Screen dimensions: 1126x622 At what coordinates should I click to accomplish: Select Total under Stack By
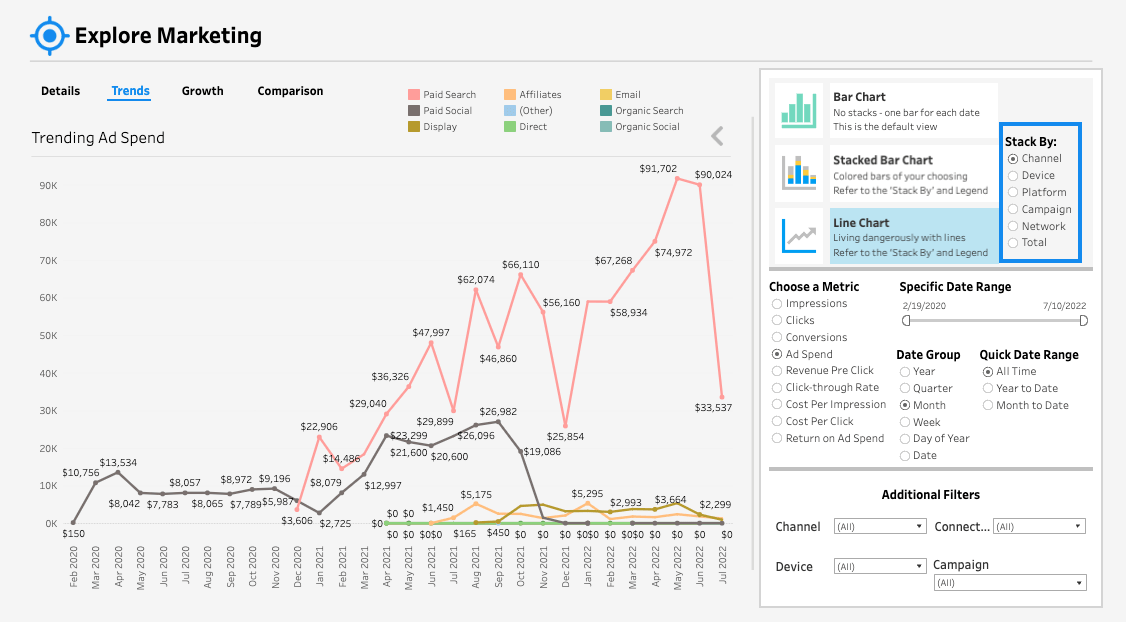pyautogui.click(x=1013, y=242)
